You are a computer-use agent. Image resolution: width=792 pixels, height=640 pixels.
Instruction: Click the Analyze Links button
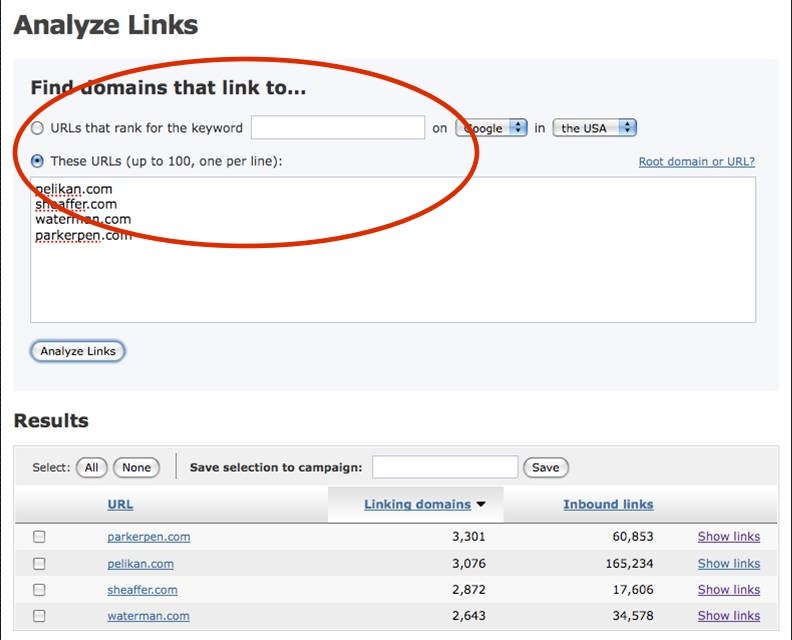click(78, 351)
